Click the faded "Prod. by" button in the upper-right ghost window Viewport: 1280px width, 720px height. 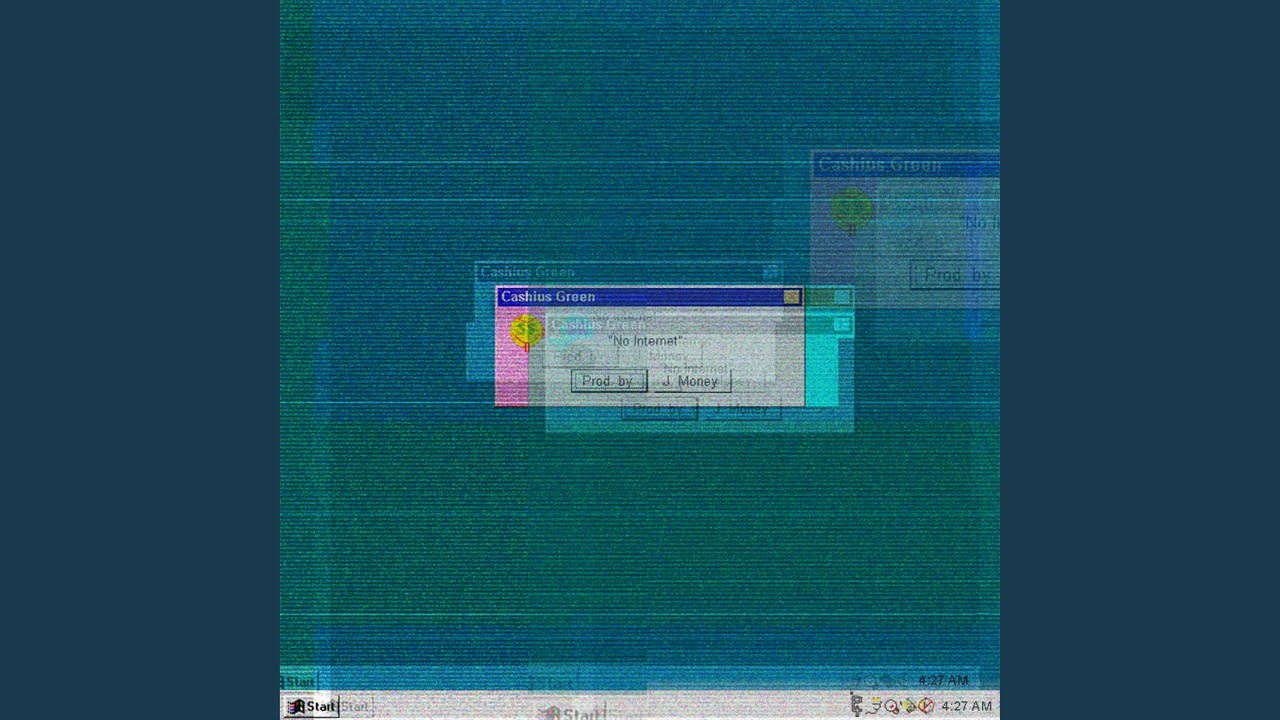[956, 275]
